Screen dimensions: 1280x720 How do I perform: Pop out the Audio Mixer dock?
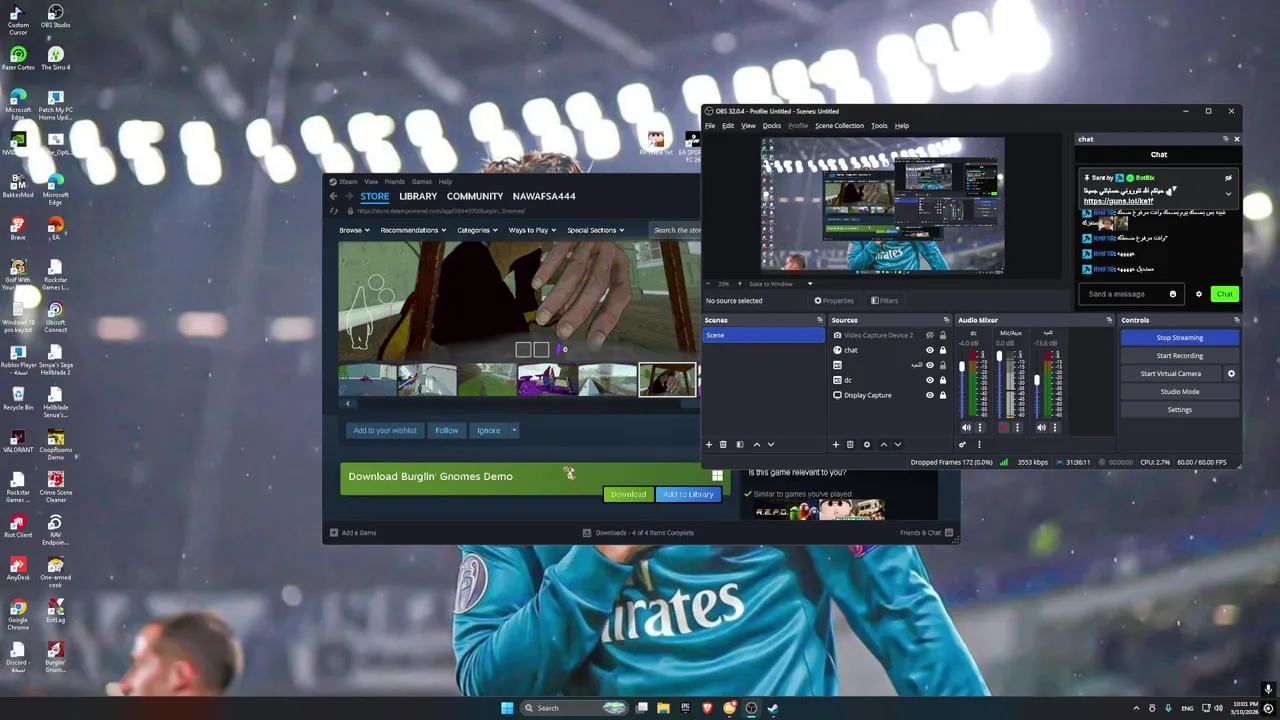pyautogui.click(x=1109, y=320)
